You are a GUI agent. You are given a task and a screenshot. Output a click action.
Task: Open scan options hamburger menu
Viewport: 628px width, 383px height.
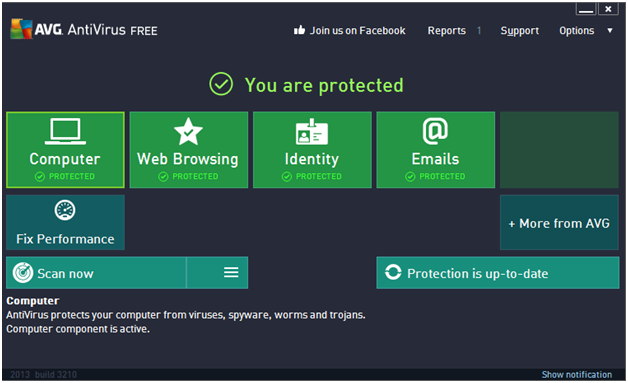coord(231,272)
